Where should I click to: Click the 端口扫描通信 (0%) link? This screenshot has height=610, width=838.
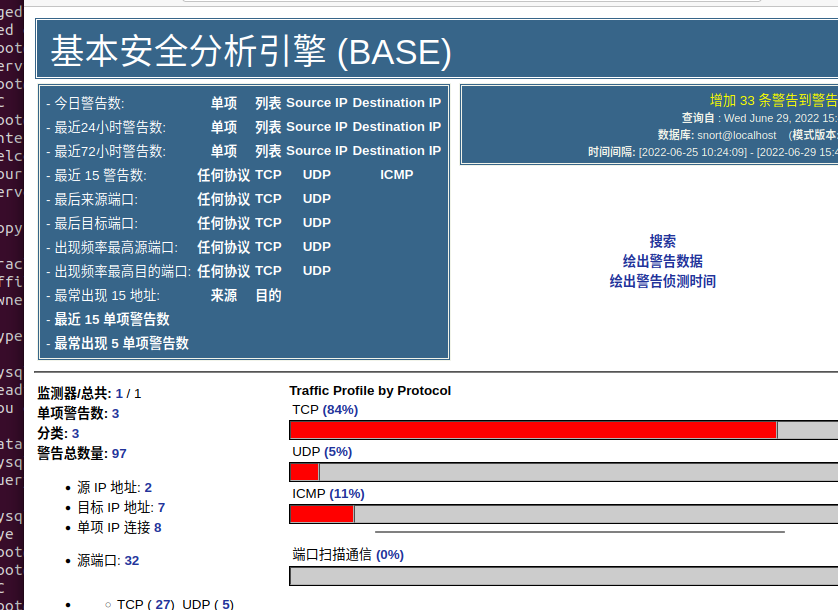pos(390,555)
